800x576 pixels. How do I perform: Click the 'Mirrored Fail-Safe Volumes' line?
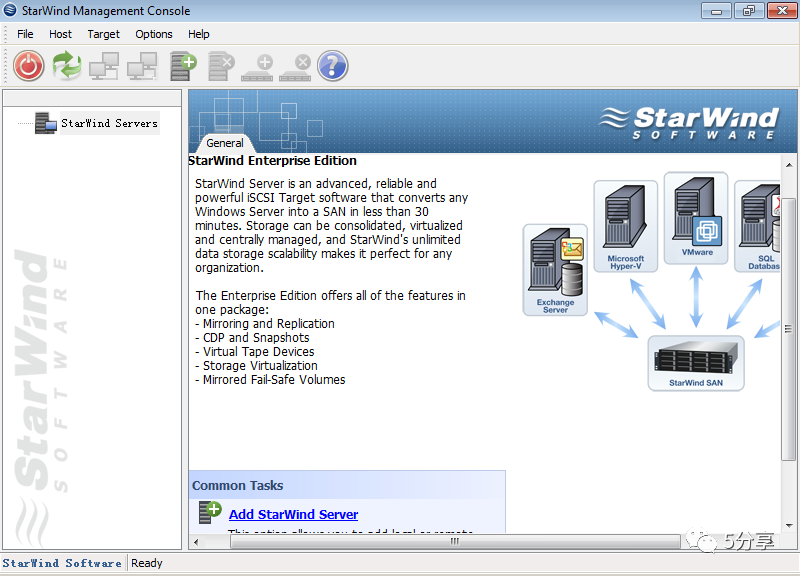point(270,380)
